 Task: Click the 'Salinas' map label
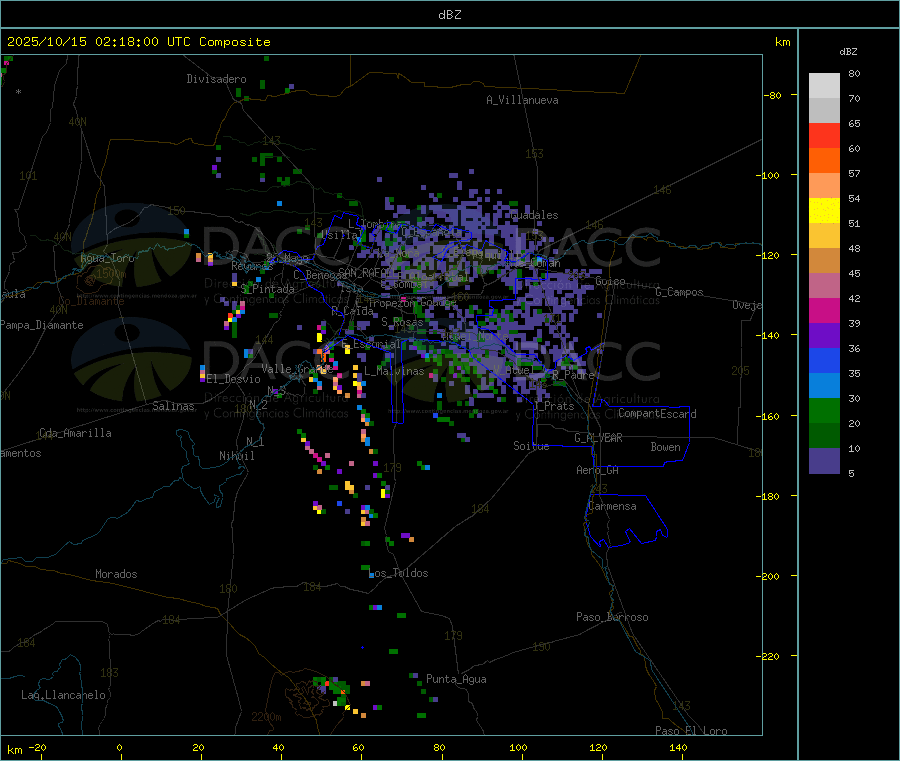tap(173, 406)
